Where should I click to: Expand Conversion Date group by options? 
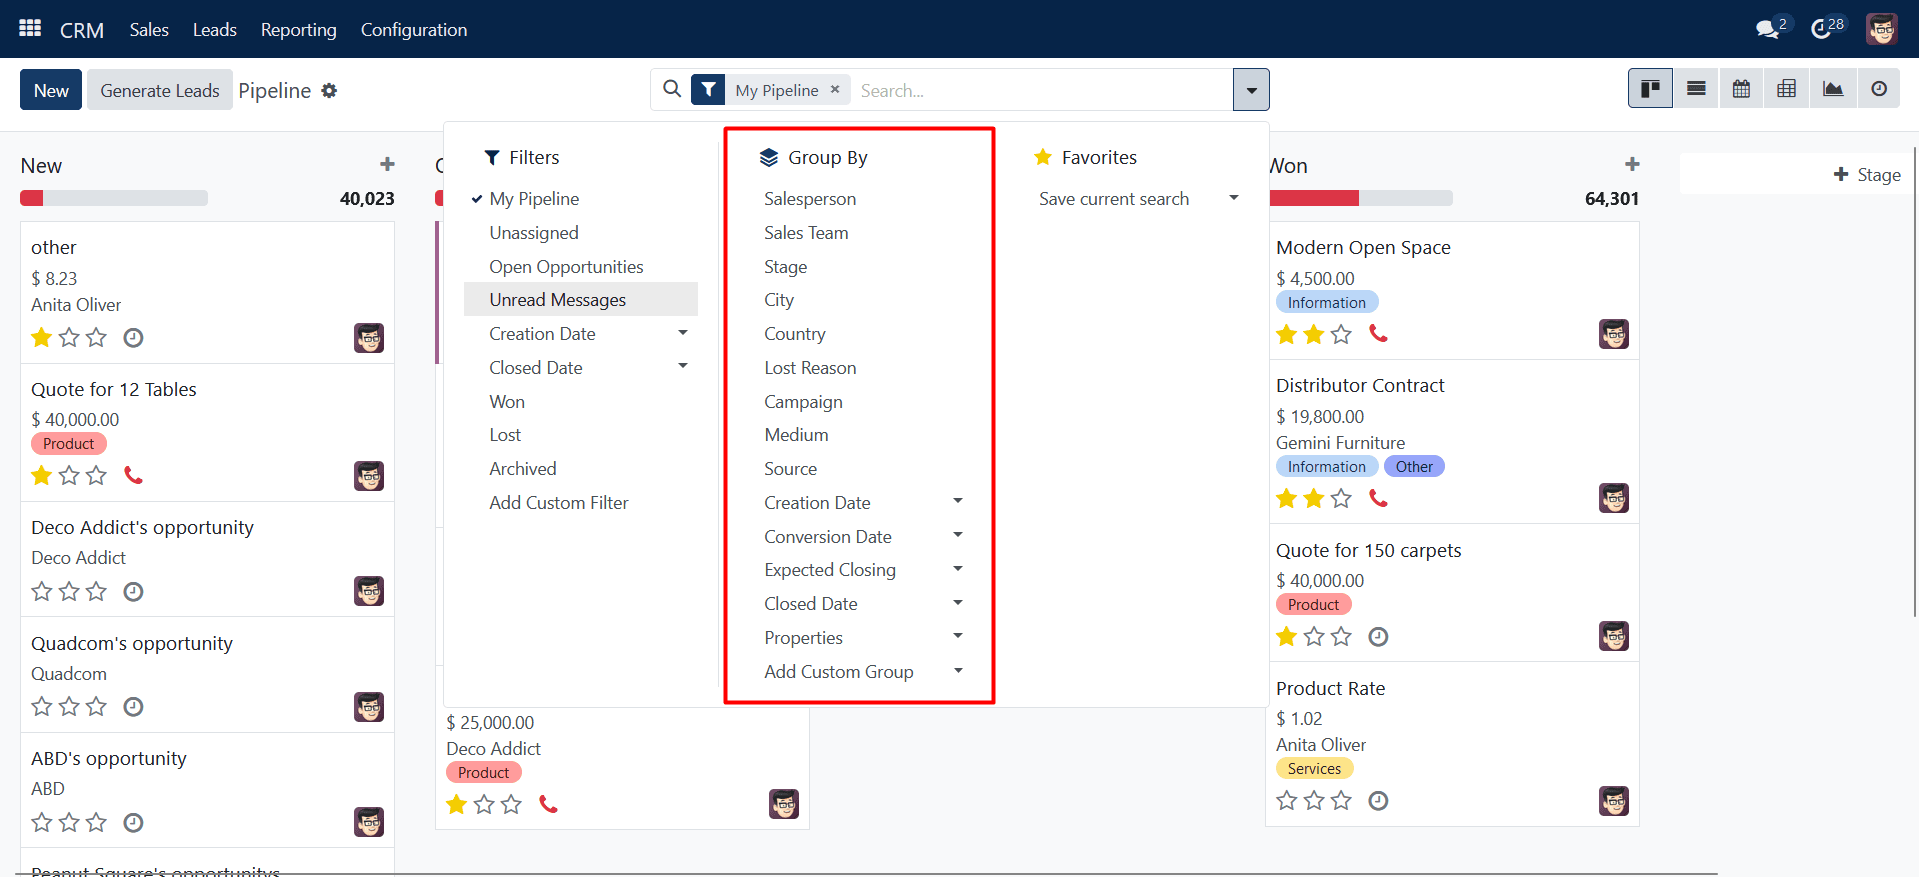pyautogui.click(x=958, y=536)
